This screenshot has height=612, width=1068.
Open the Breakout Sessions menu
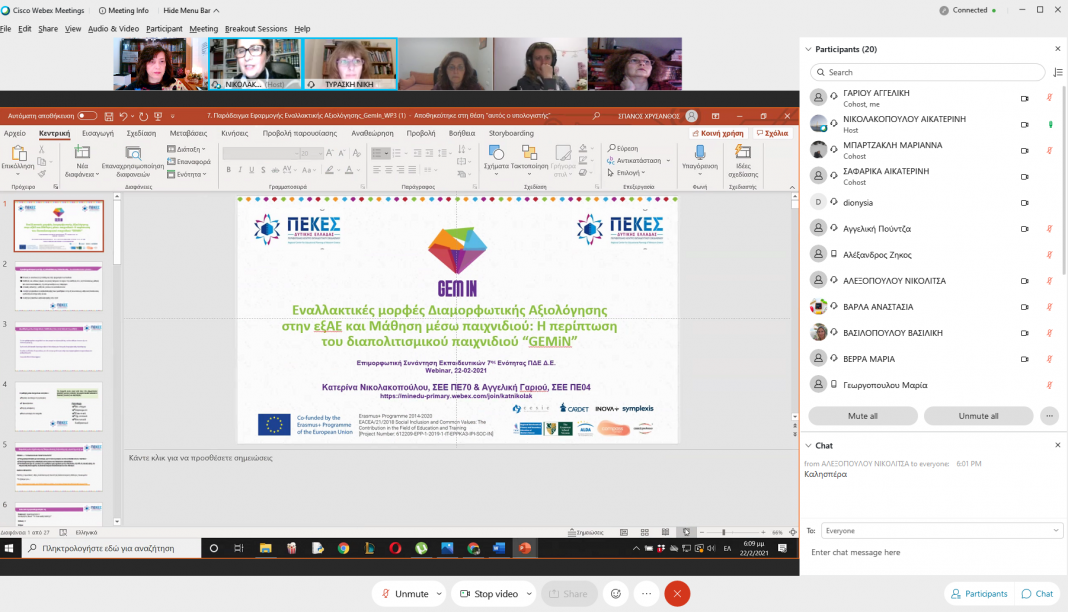[255, 29]
